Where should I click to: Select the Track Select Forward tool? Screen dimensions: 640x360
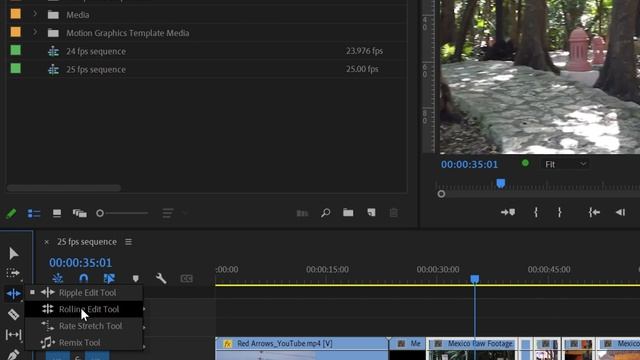tap(13, 273)
